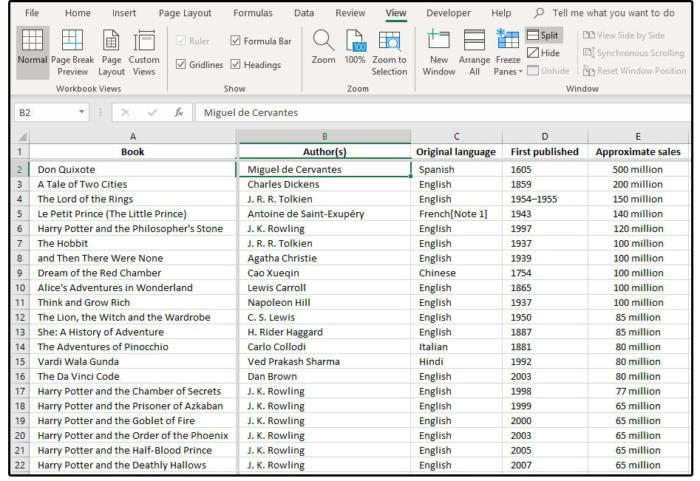Open the Data tab
This screenshot has height=481, width=700.
tap(304, 13)
